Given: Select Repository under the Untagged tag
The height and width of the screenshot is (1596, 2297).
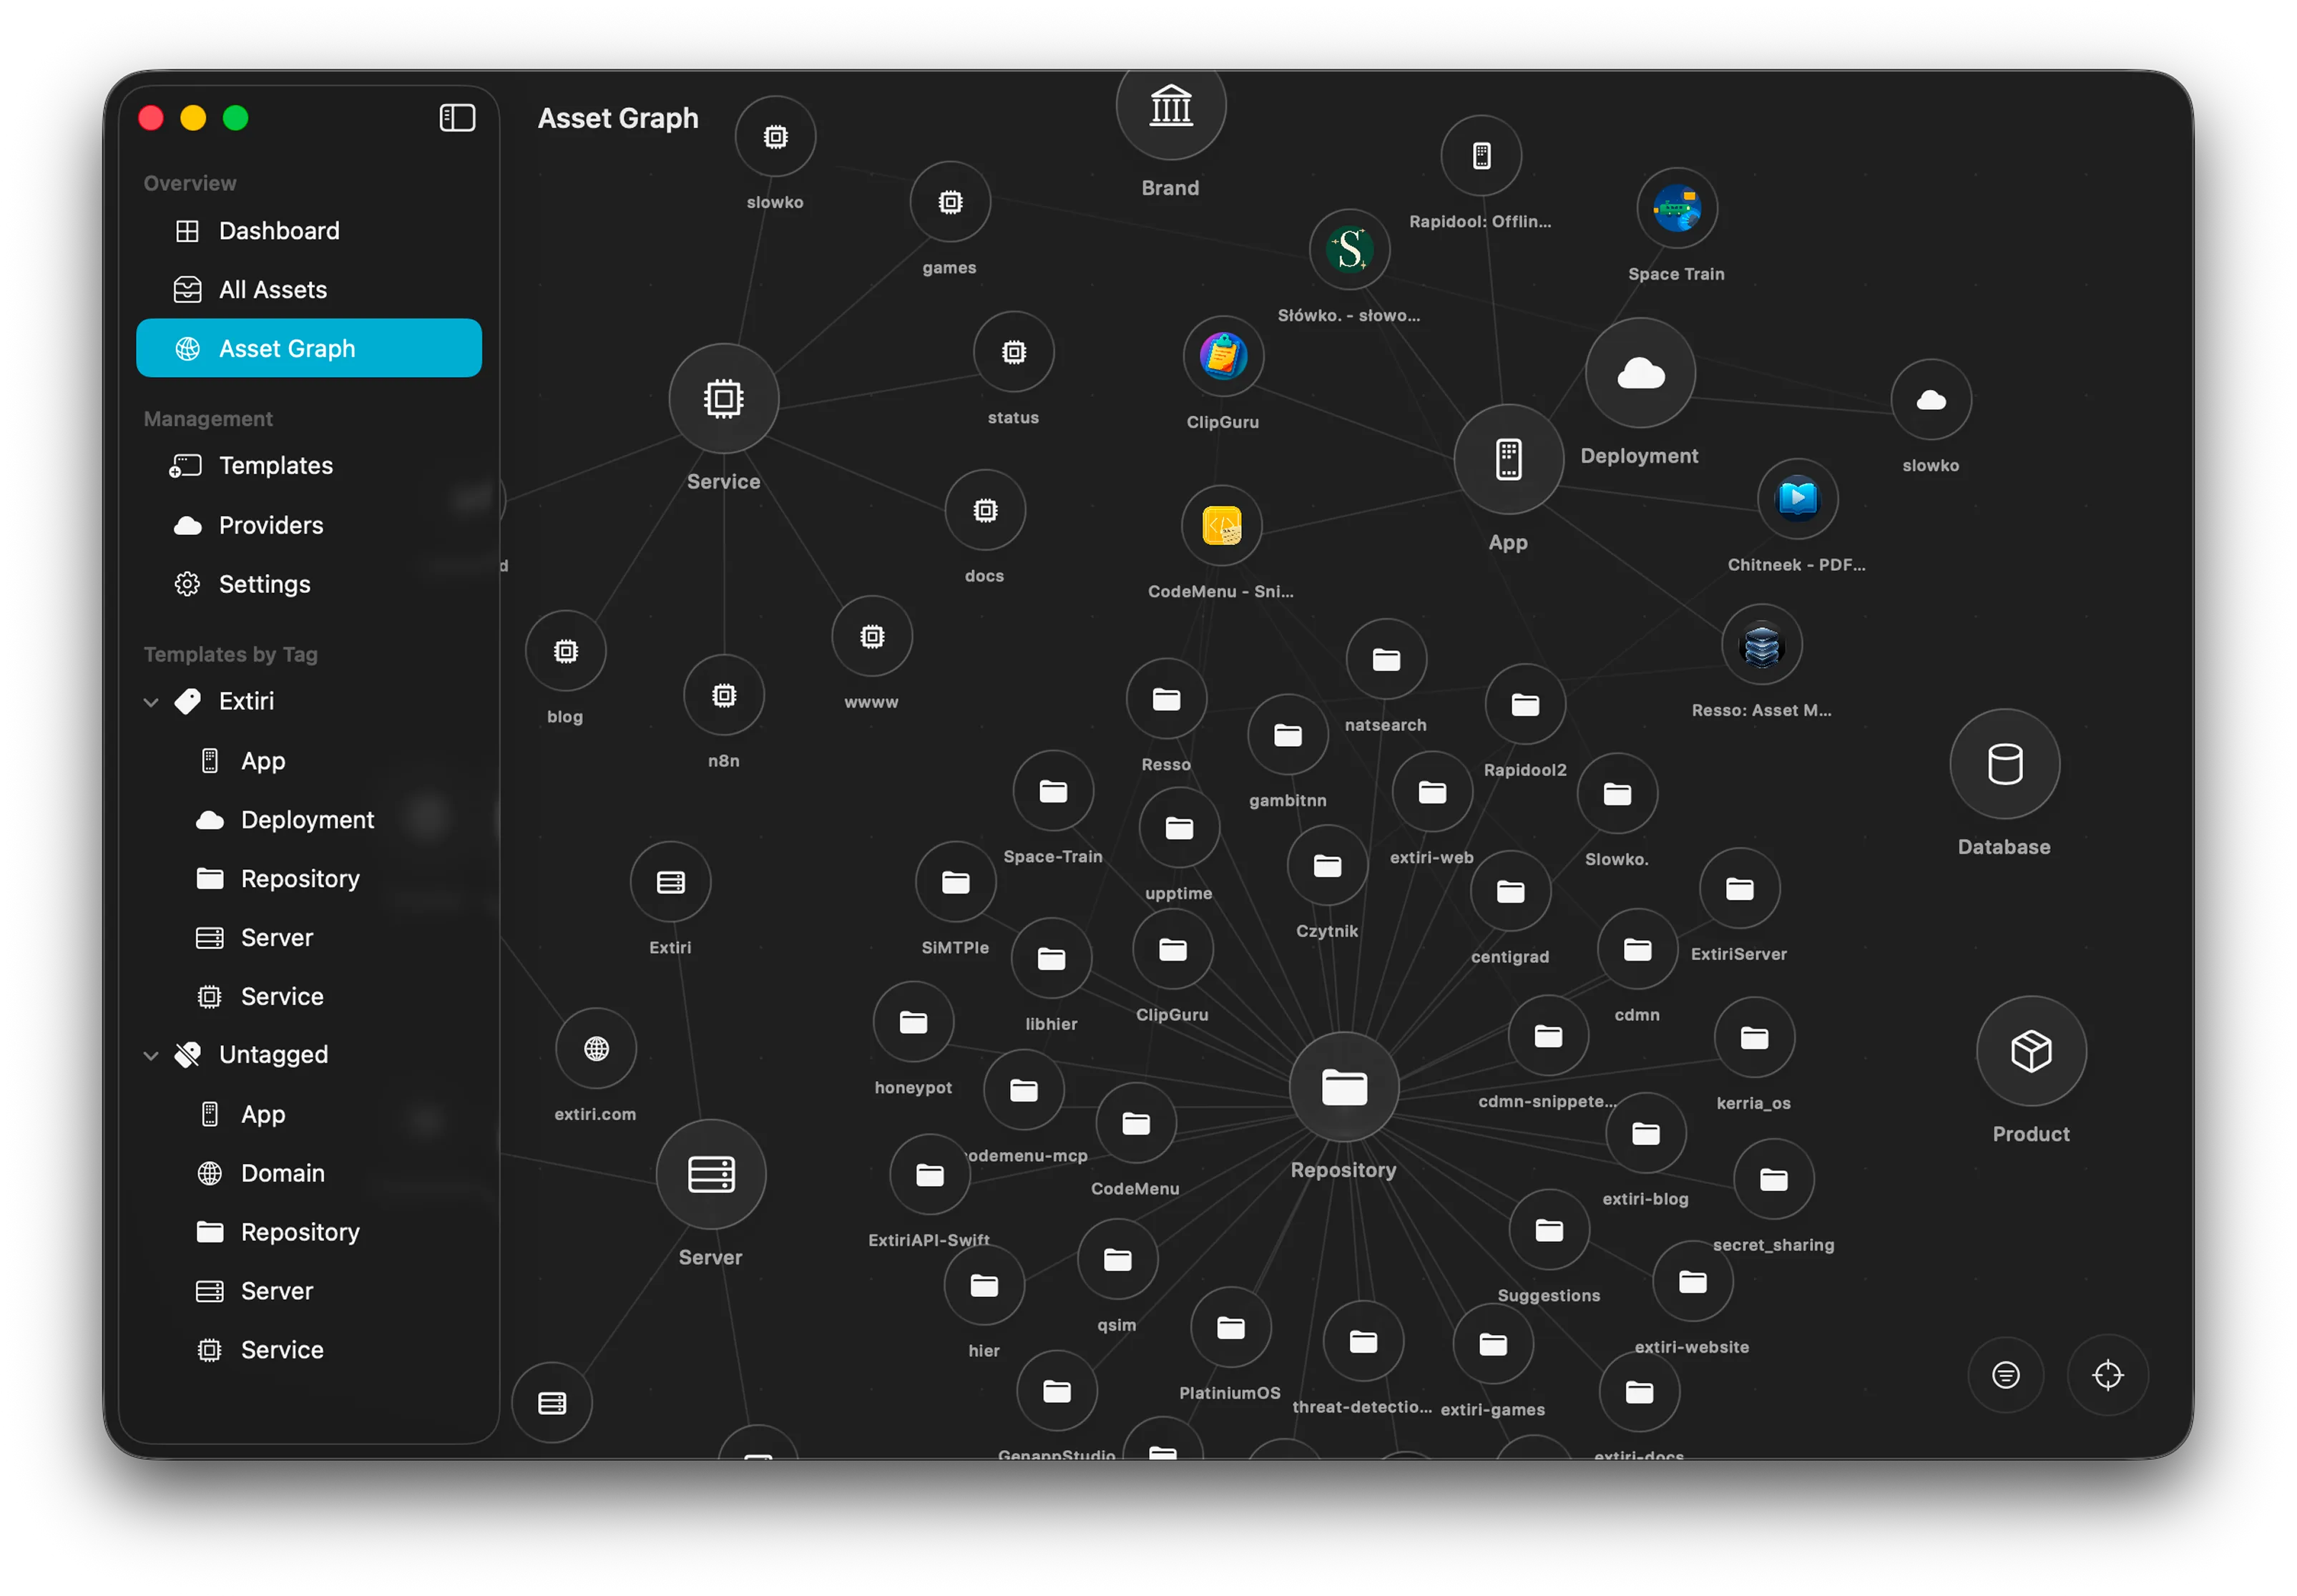Looking at the screenshot, I should coord(309,1232).
